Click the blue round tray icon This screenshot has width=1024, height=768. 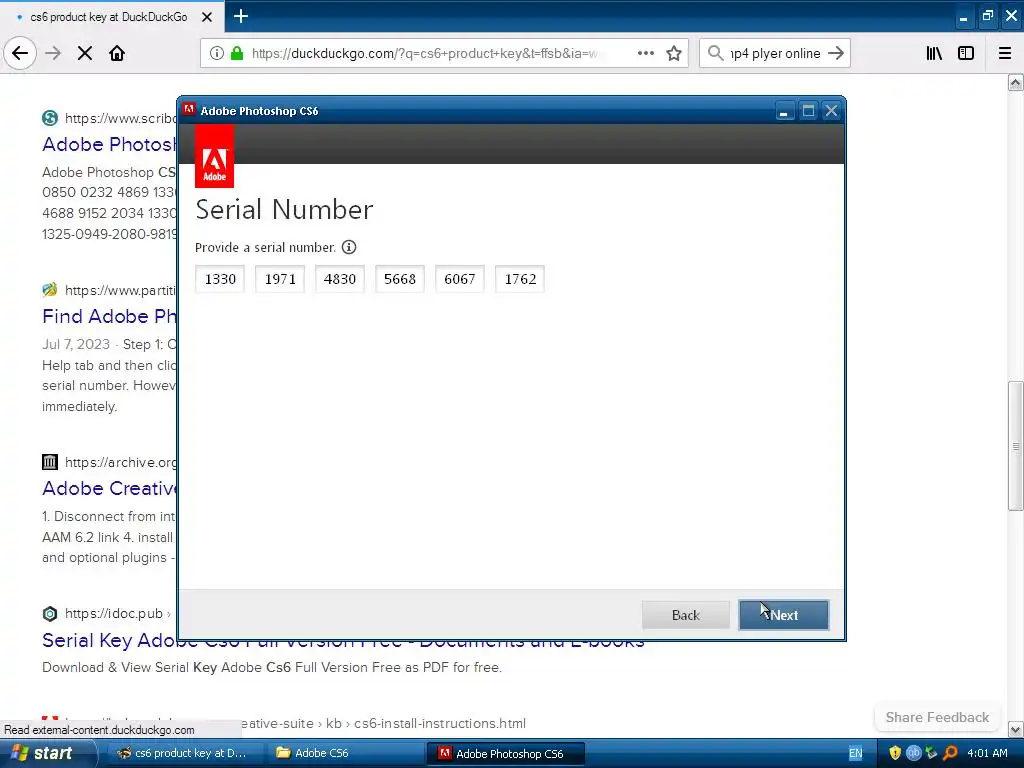(914, 753)
